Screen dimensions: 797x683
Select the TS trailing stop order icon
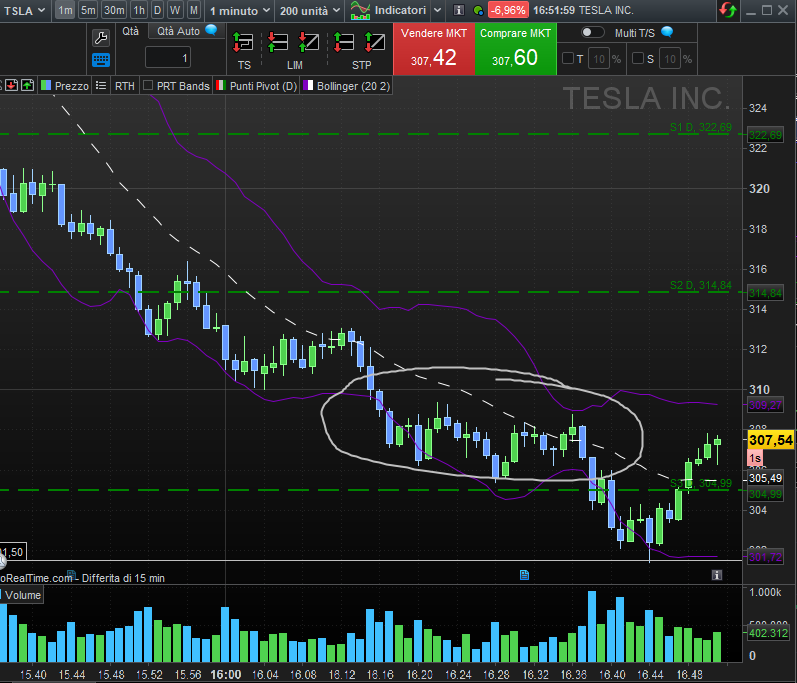click(243, 42)
